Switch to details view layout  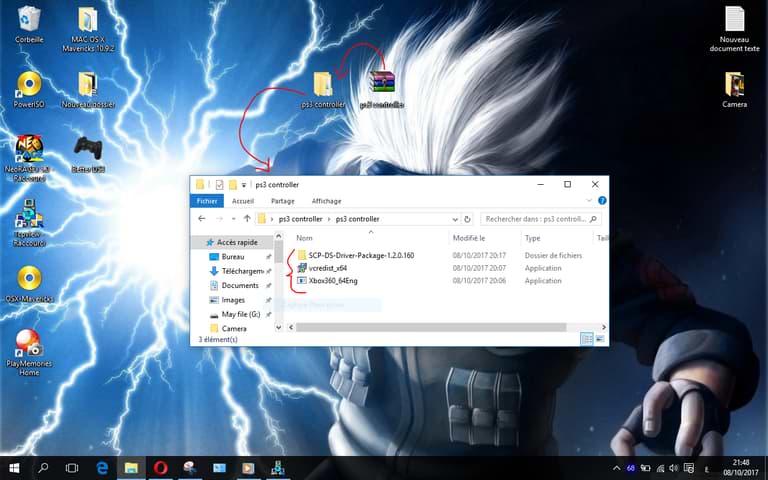(586, 339)
